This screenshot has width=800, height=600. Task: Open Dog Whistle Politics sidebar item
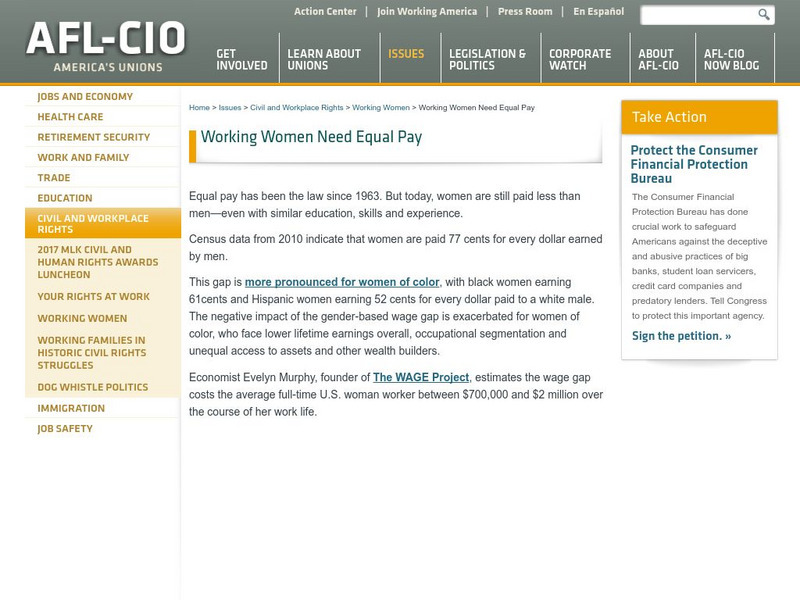point(92,387)
